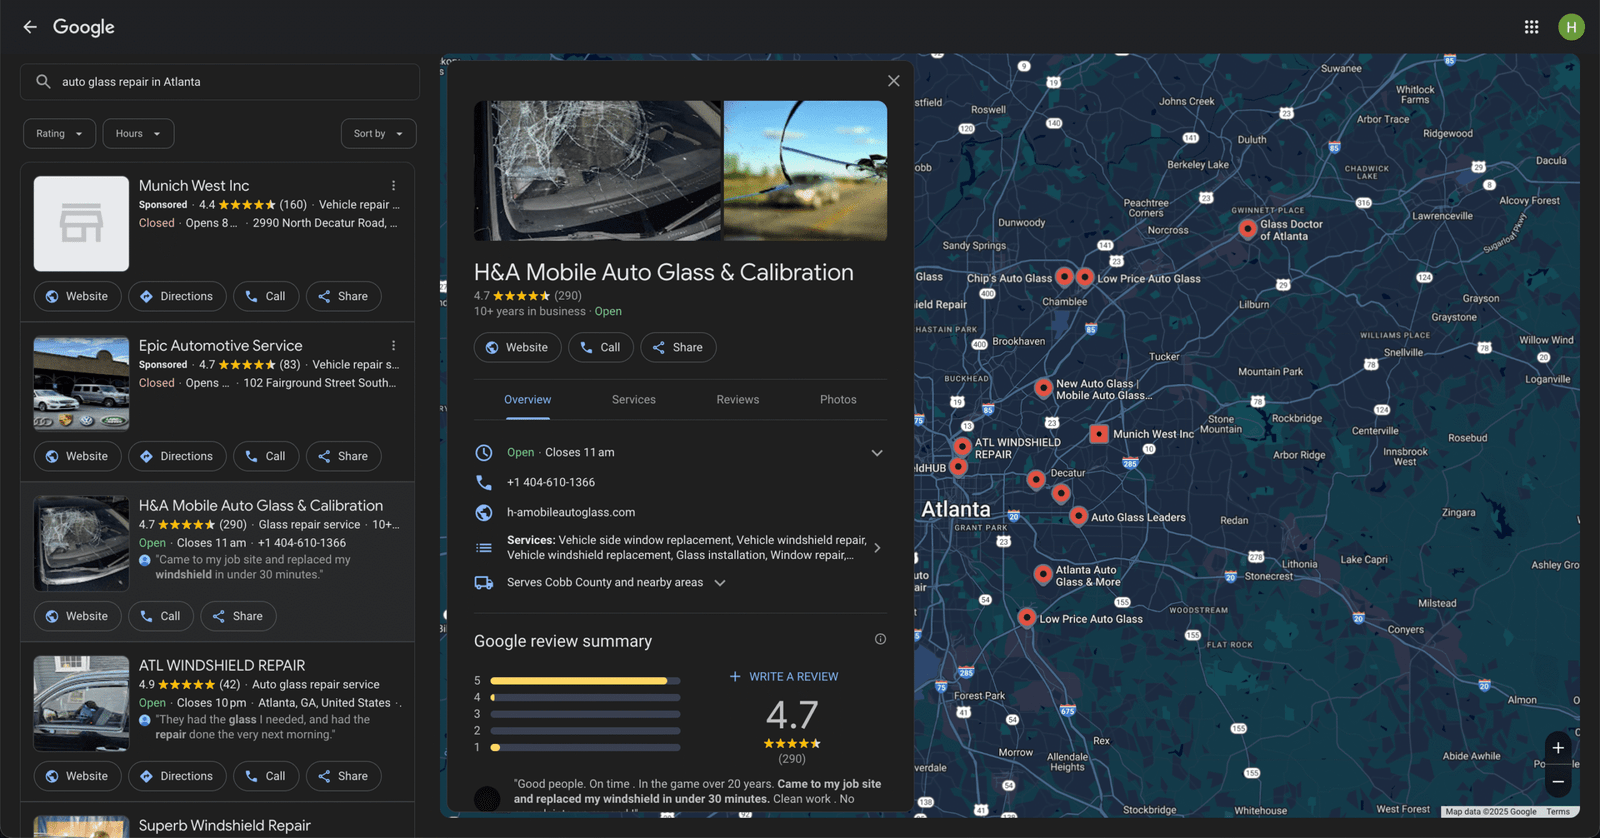Select the Auto Glass Leaders map pin

click(1078, 516)
